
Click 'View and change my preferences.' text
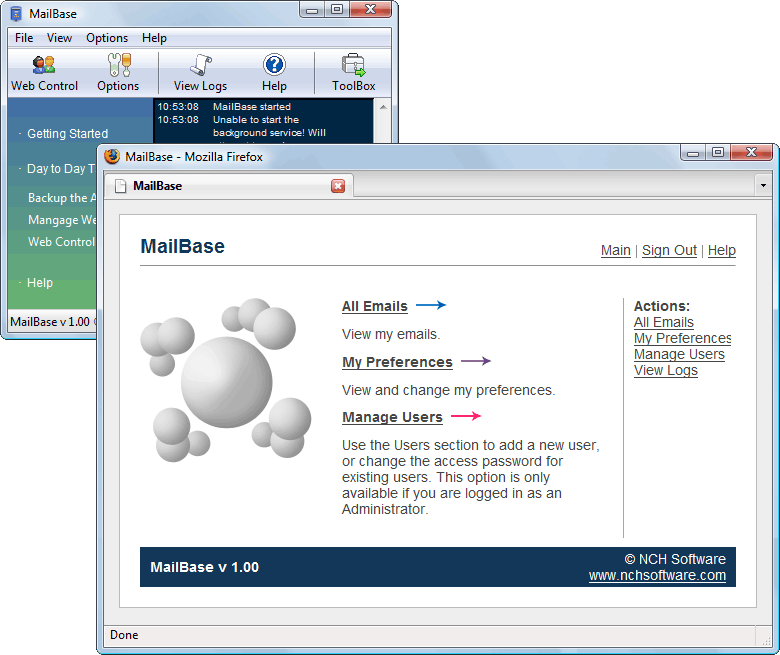click(x=448, y=390)
